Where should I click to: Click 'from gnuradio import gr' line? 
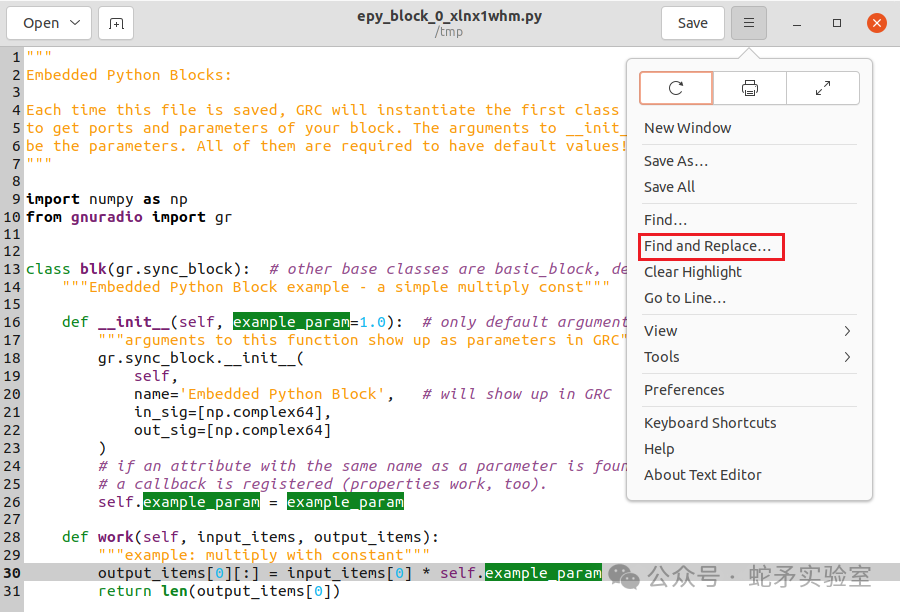129,217
